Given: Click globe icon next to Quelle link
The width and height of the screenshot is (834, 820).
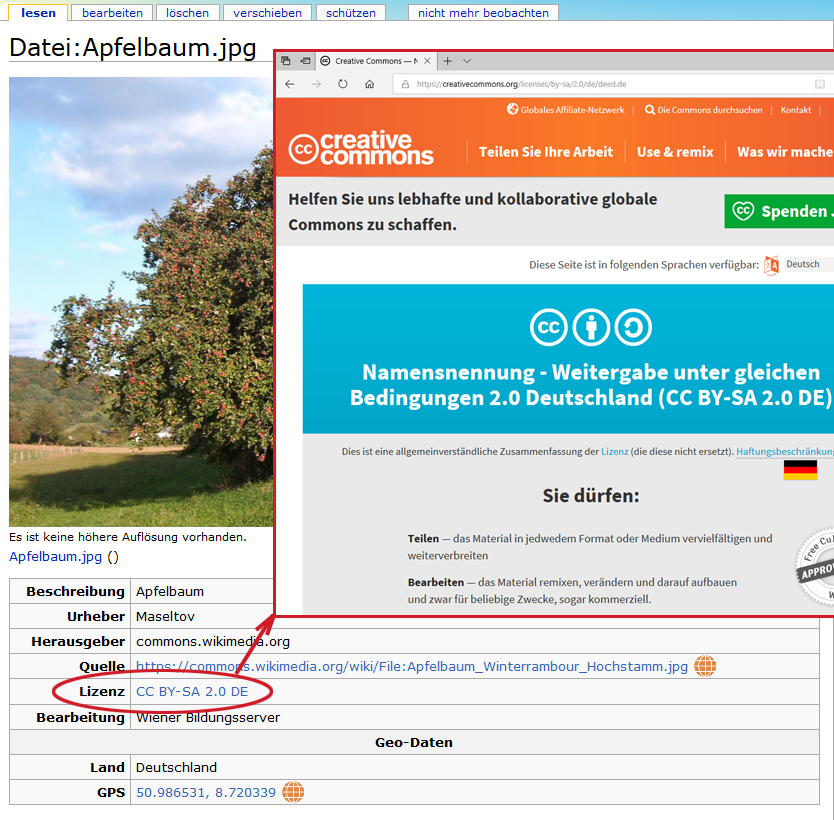Looking at the screenshot, I should tap(705, 666).
